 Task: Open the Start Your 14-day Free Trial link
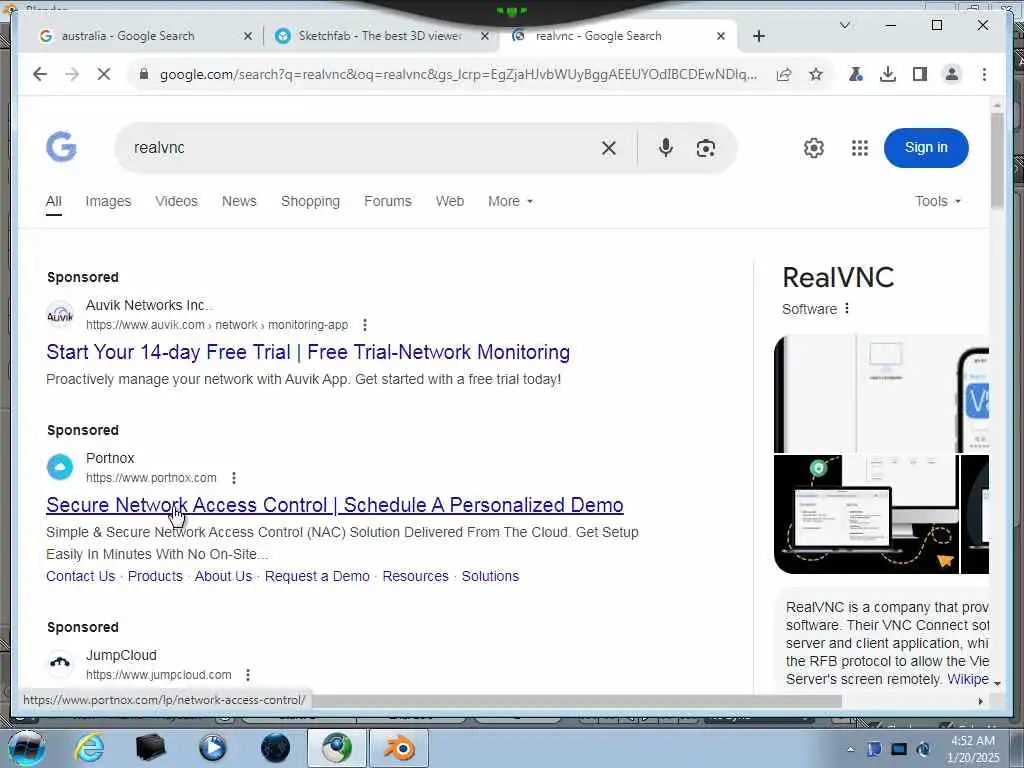click(x=308, y=352)
